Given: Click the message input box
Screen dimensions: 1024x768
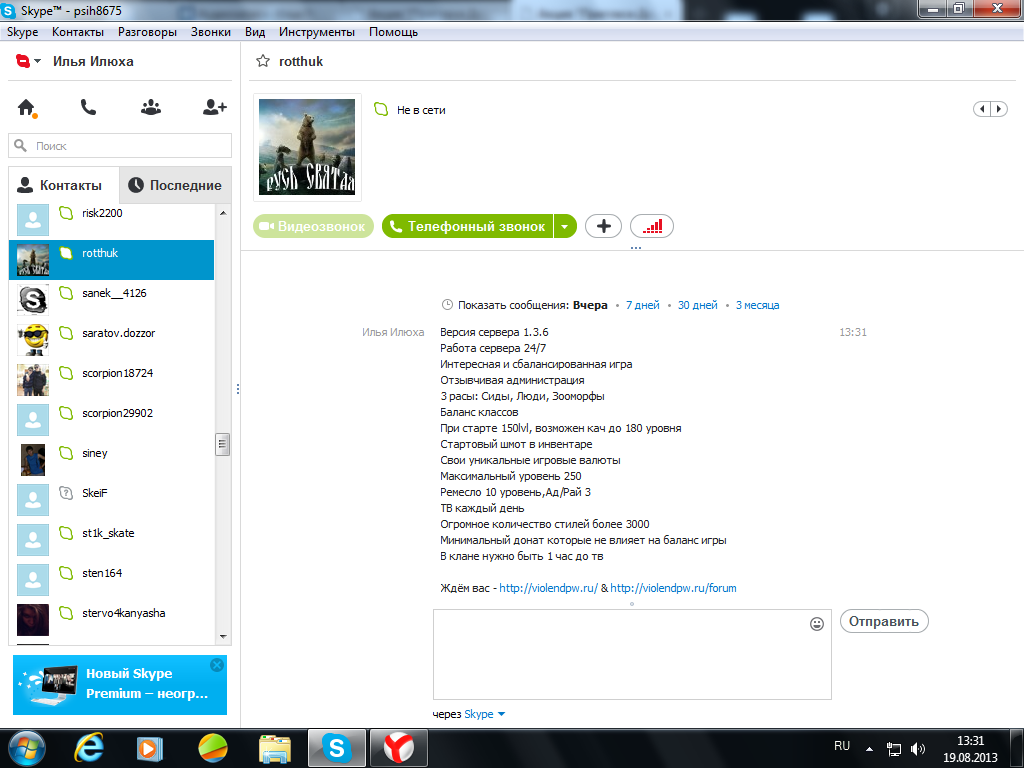Looking at the screenshot, I should tap(632, 654).
